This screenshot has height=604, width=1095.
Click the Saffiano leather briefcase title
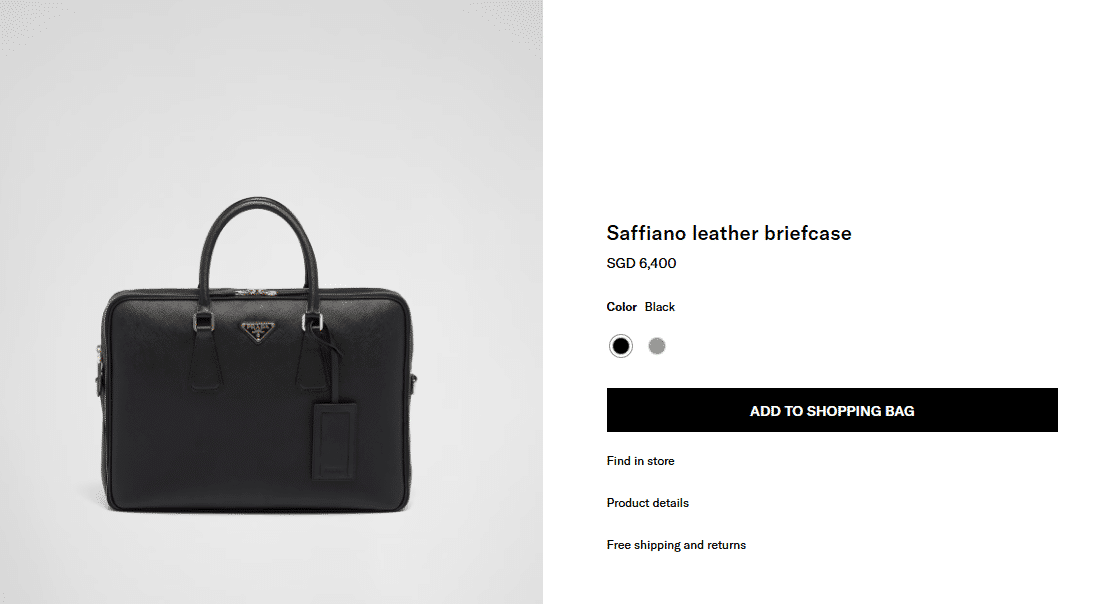(x=728, y=233)
